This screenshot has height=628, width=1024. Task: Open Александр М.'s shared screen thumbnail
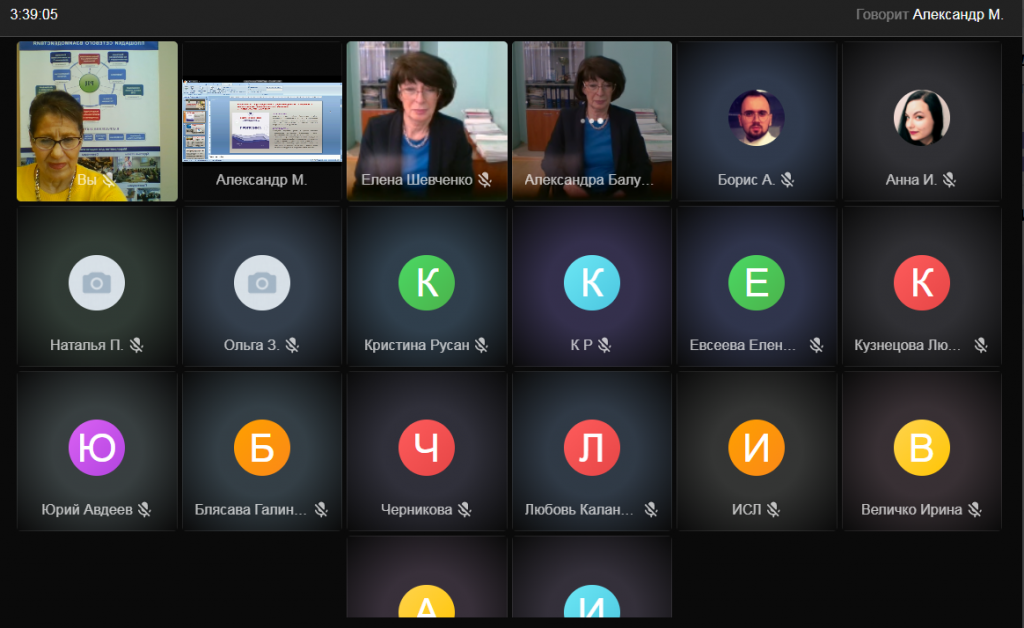click(x=262, y=121)
